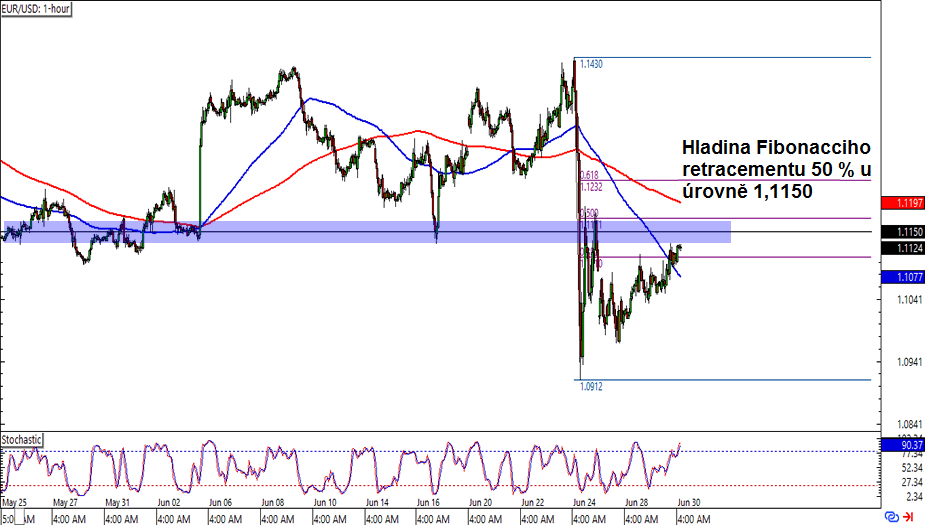Click the small box on the time axis
The image size is (925, 525).
point(19,517)
